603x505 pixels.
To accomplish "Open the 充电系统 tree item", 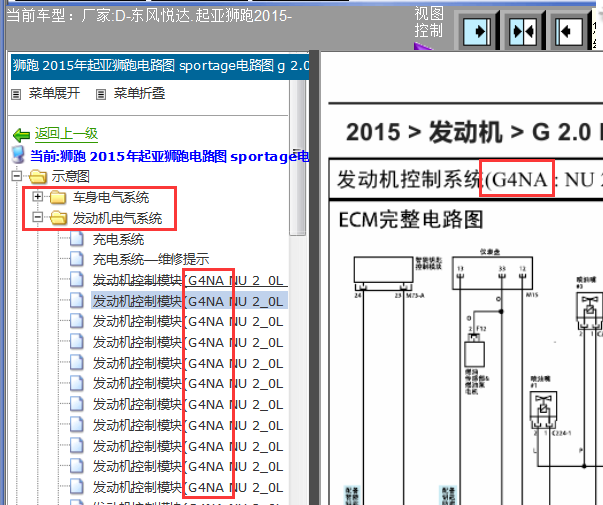I will pos(118,239).
